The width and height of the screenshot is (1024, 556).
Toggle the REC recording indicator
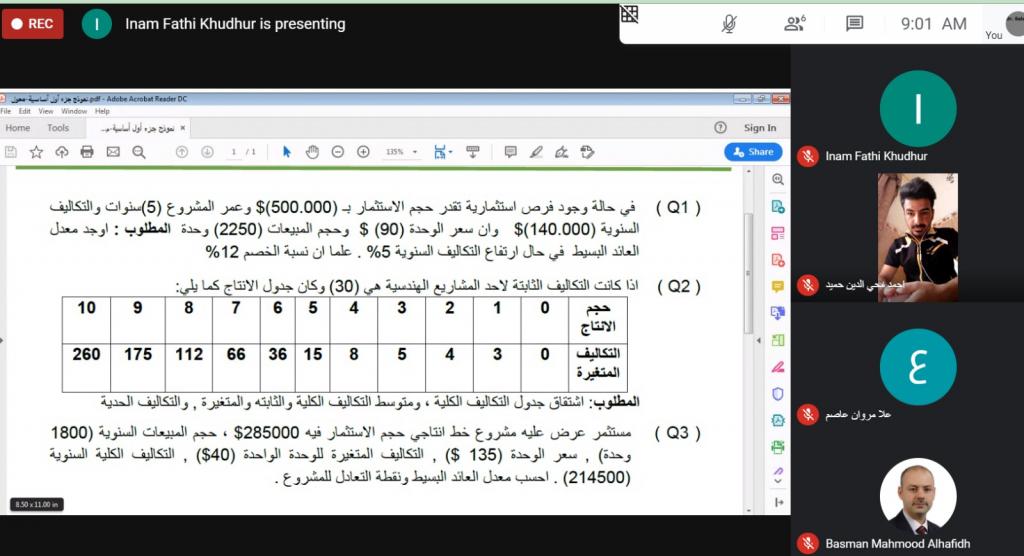[x=33, y=24]
